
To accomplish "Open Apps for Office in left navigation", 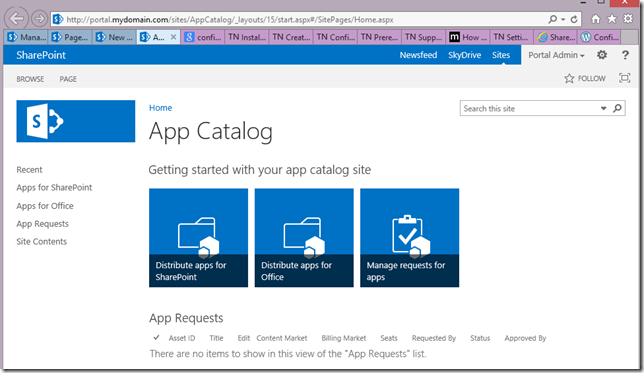I will [45, 206].
